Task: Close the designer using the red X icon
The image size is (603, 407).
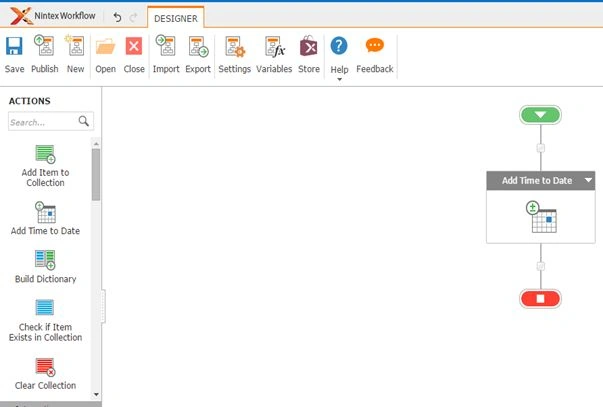Action: 134,46
